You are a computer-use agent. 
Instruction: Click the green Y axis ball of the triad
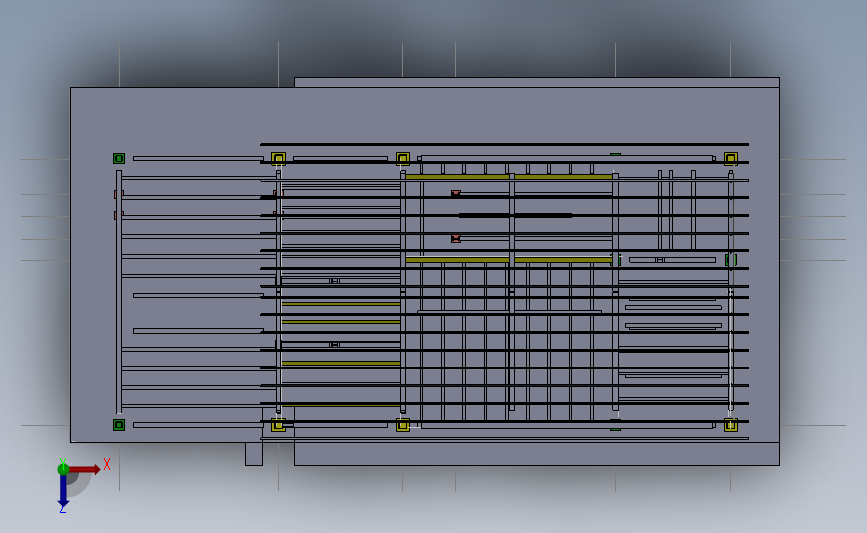(x=63, y=469)
